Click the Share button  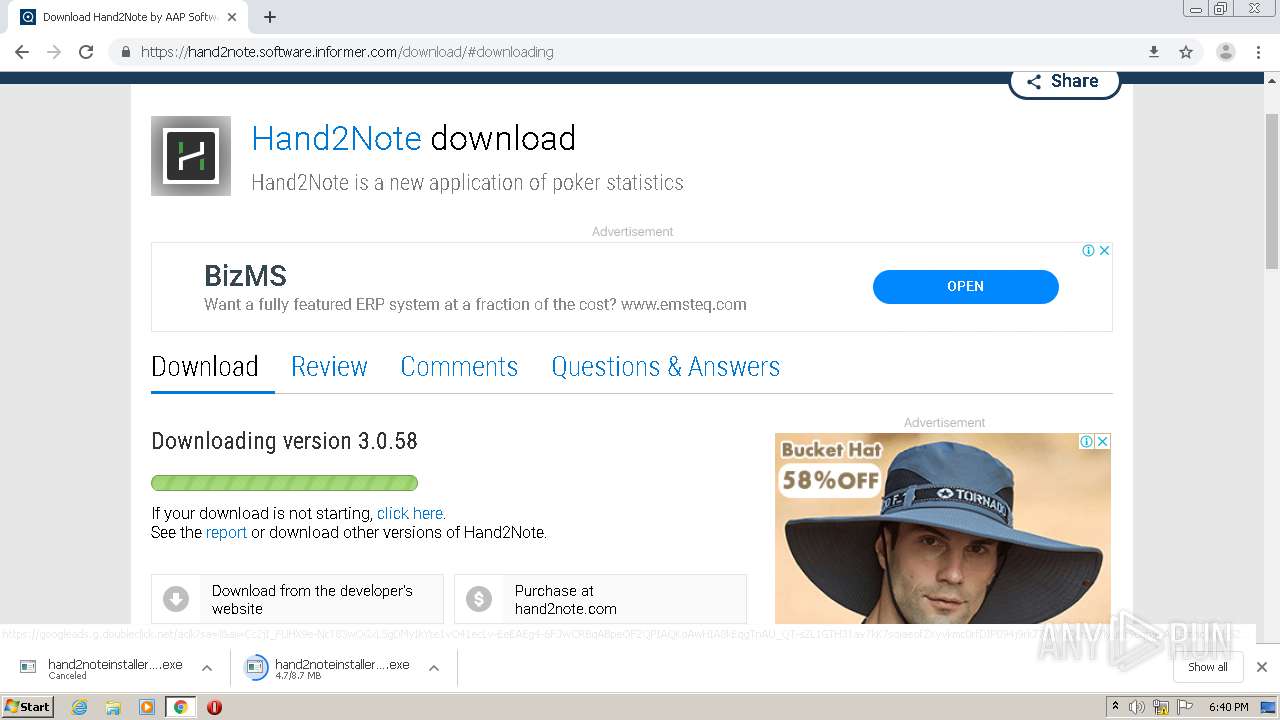tap(1064, 82)
